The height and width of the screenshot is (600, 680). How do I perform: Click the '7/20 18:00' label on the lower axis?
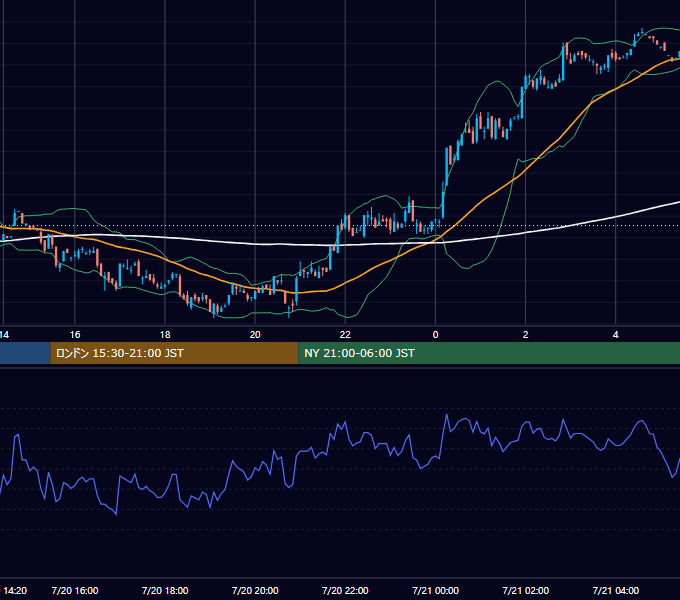pyautogui.click(x=165, y=590)
